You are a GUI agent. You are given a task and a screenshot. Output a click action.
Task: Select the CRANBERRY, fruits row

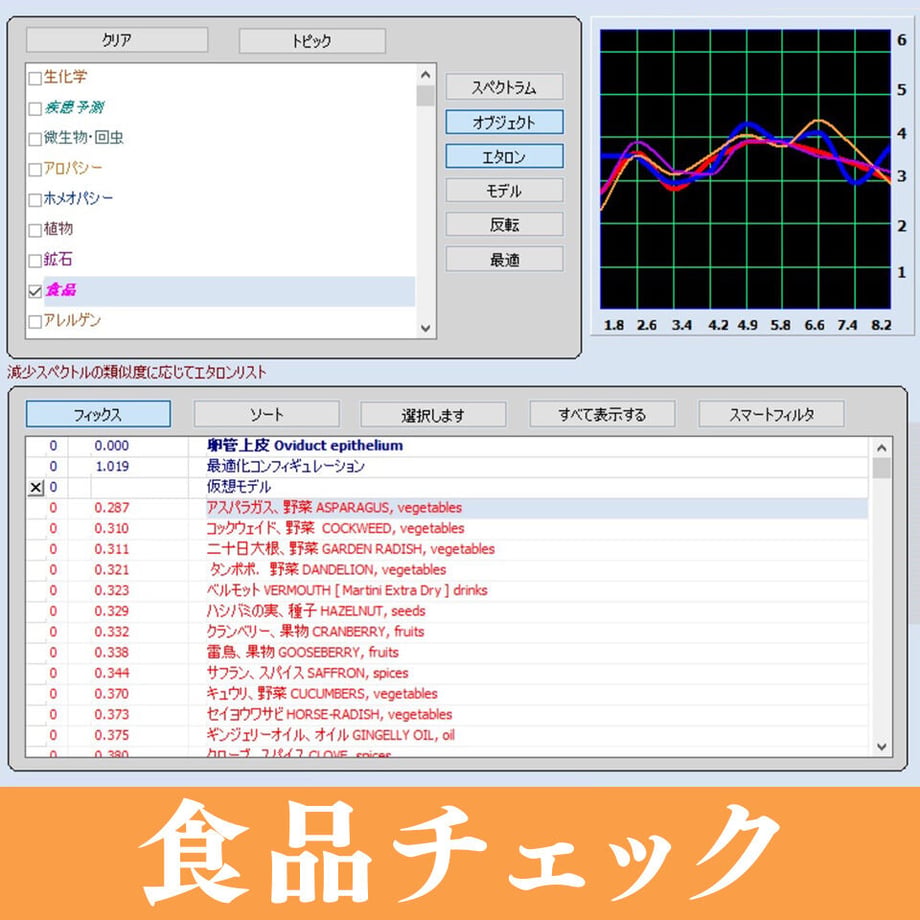(x=447, y=631)
